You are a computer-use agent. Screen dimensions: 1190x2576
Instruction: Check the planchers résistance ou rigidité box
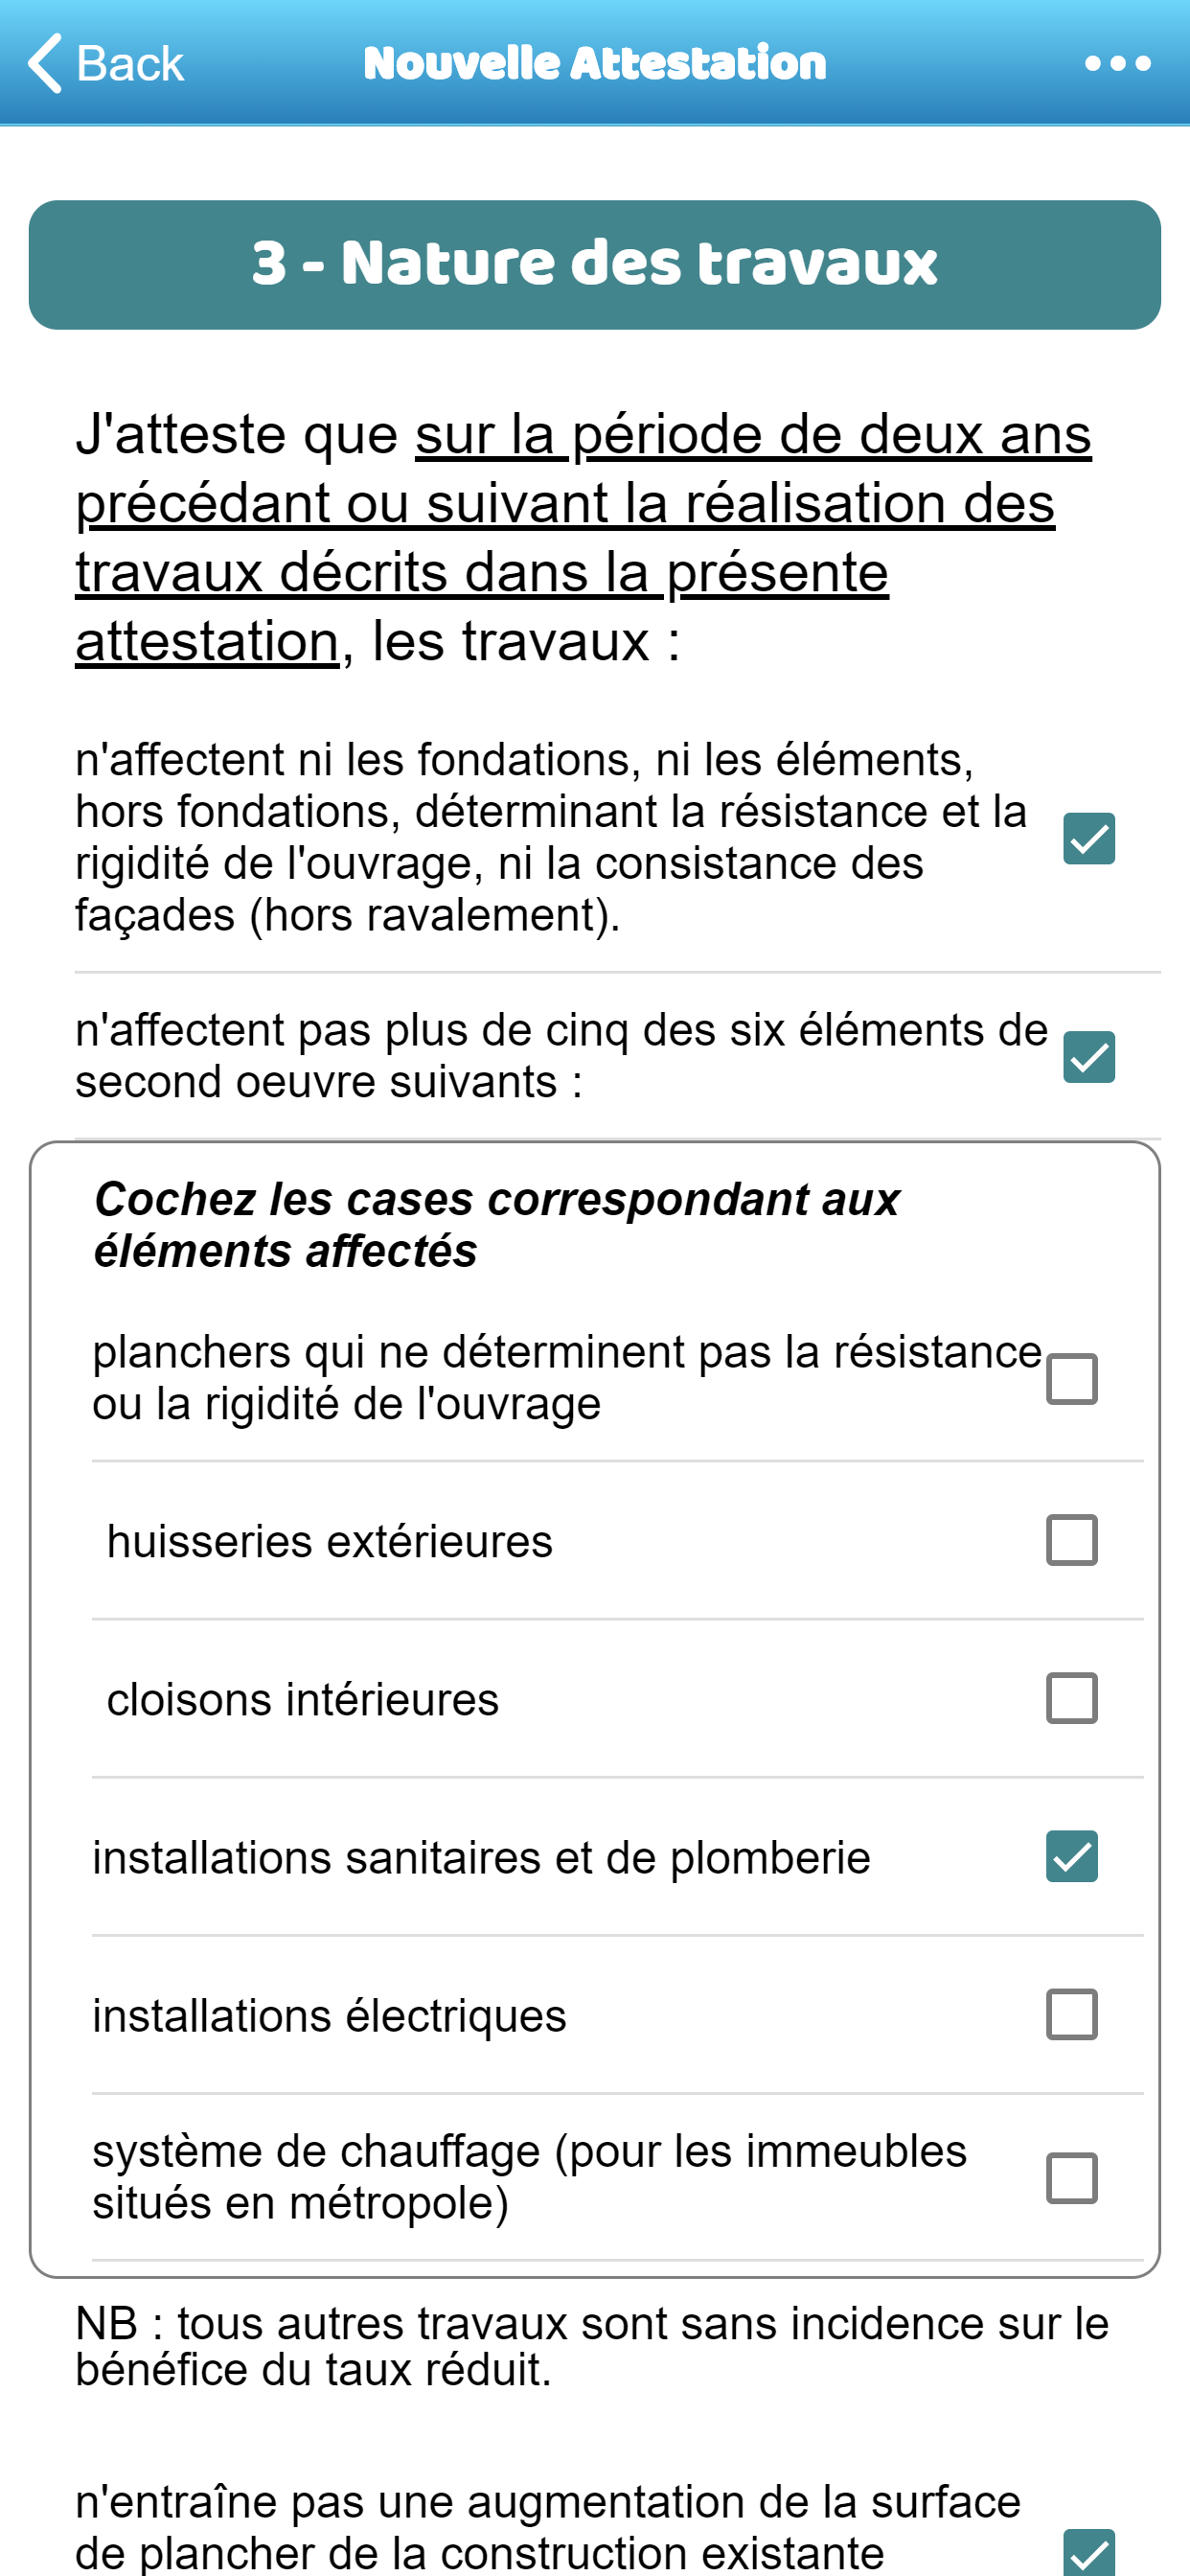tap(1072, 1379)
